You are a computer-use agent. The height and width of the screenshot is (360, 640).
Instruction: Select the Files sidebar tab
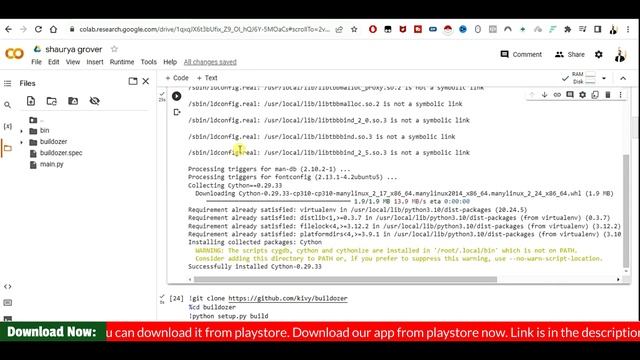pyautogui.click(x=7, y=148)
